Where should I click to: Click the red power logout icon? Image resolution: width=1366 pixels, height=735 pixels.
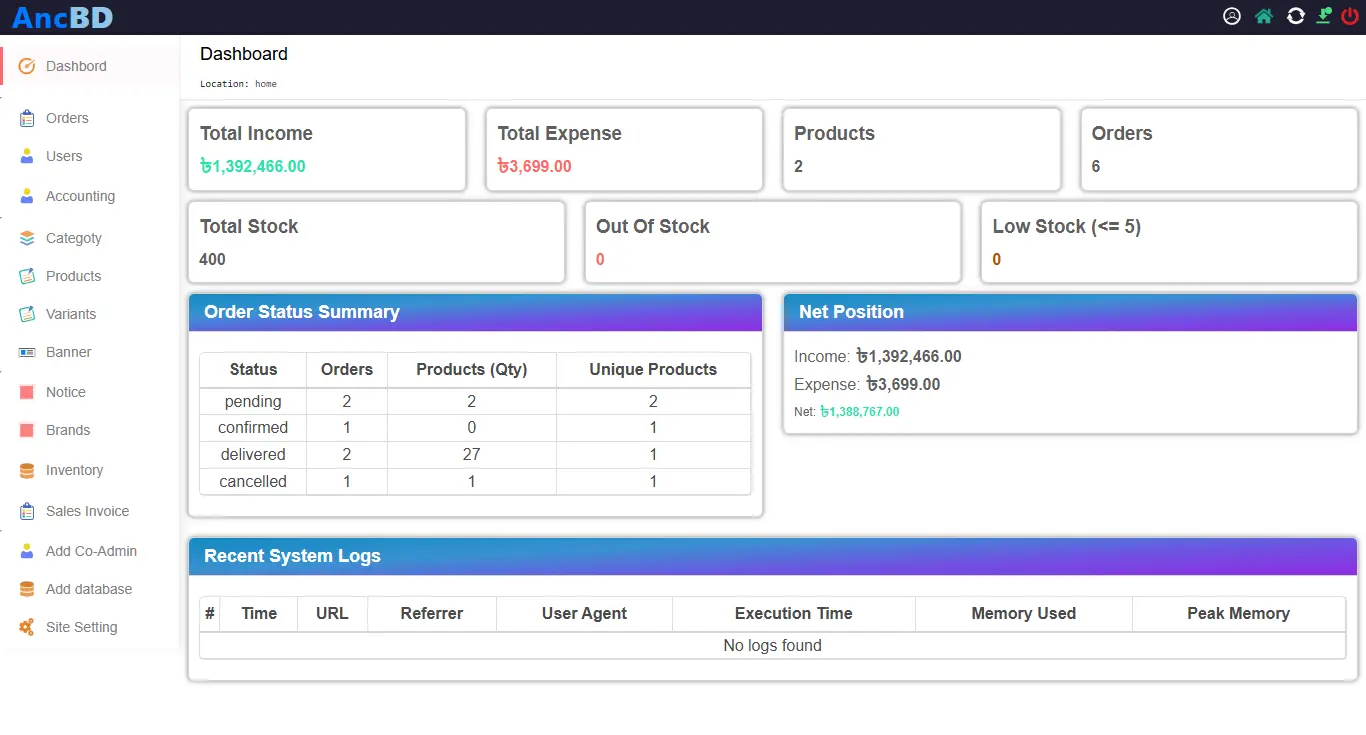click(x=1350, y=16)
